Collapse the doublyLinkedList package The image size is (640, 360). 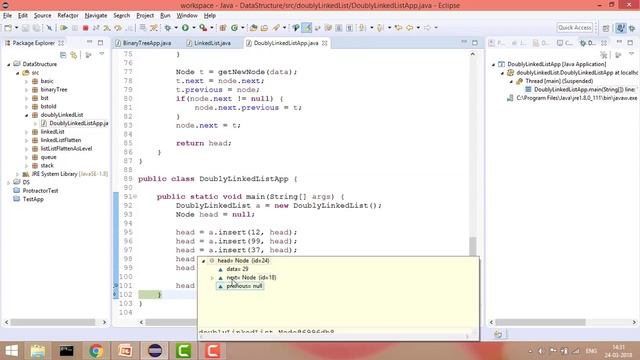click(27, 115)
